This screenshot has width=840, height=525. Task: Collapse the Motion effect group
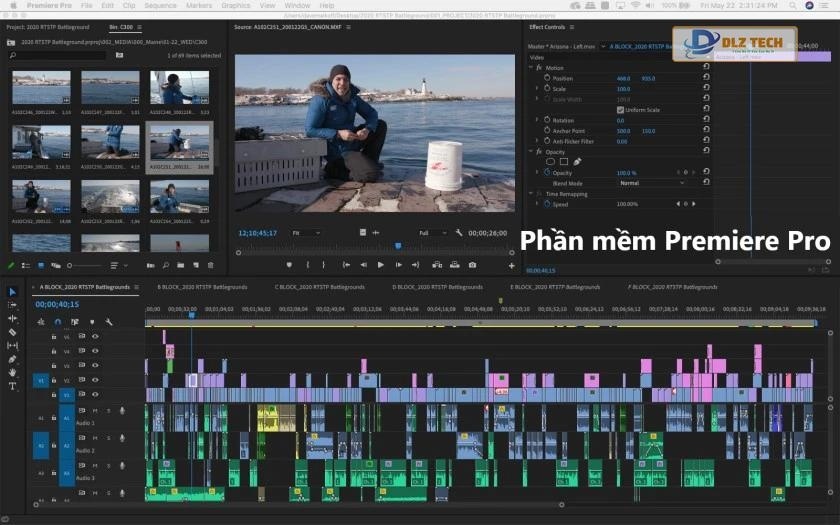pyautogui.click(x=531, y=68)
